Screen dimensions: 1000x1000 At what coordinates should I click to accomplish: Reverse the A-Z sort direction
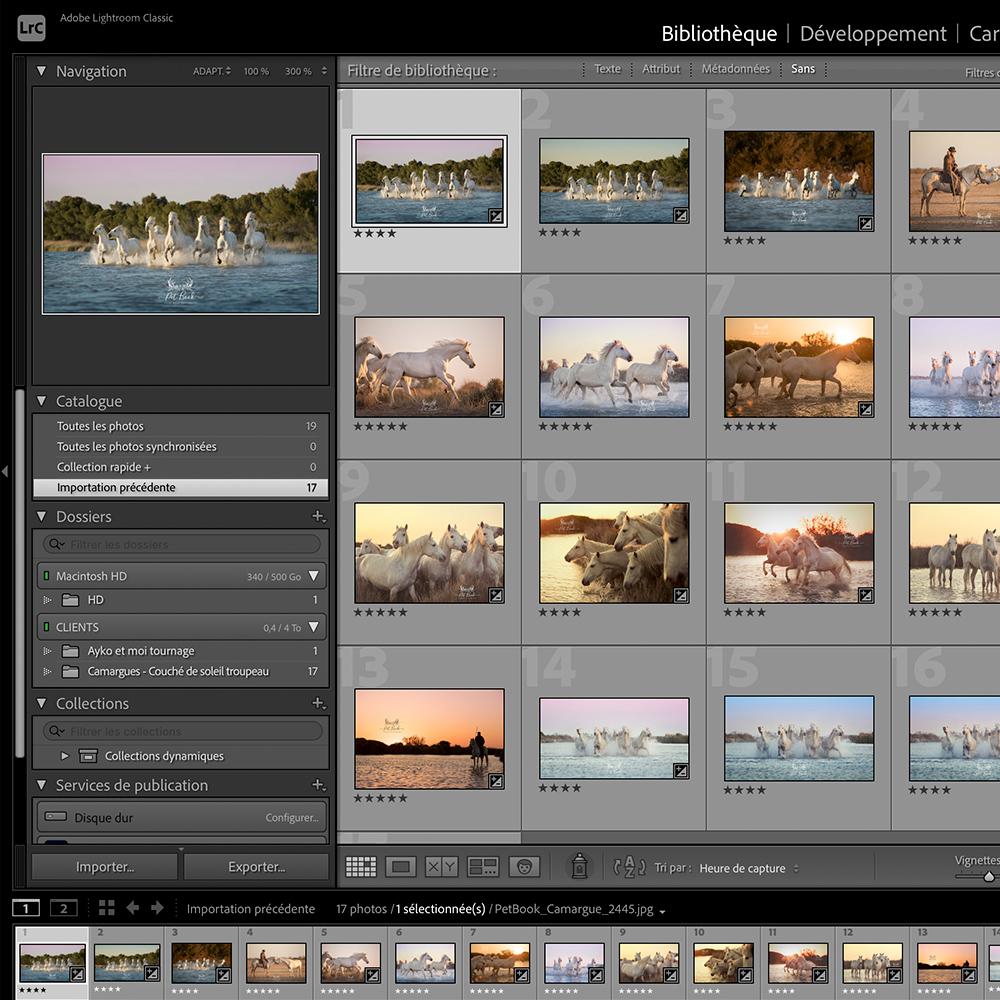[629, 867]
